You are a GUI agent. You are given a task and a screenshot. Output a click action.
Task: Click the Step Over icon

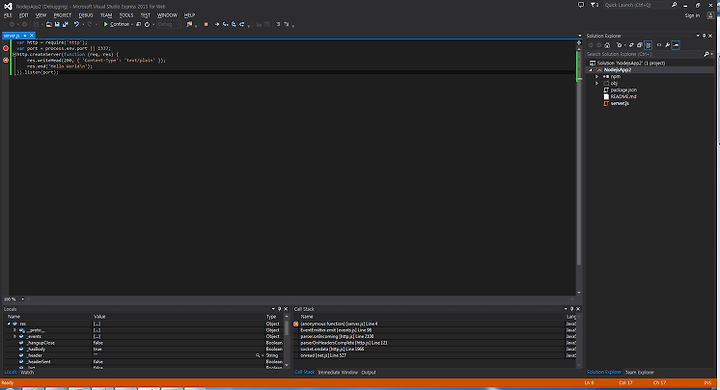point(234,24)
